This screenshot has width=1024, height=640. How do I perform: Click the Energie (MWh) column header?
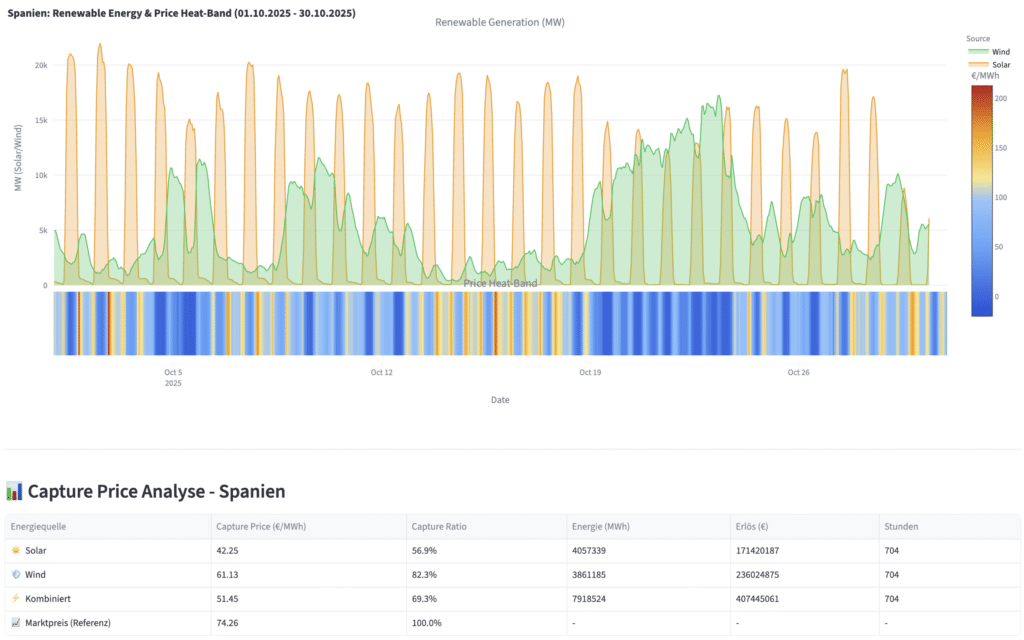click(600, 526)
